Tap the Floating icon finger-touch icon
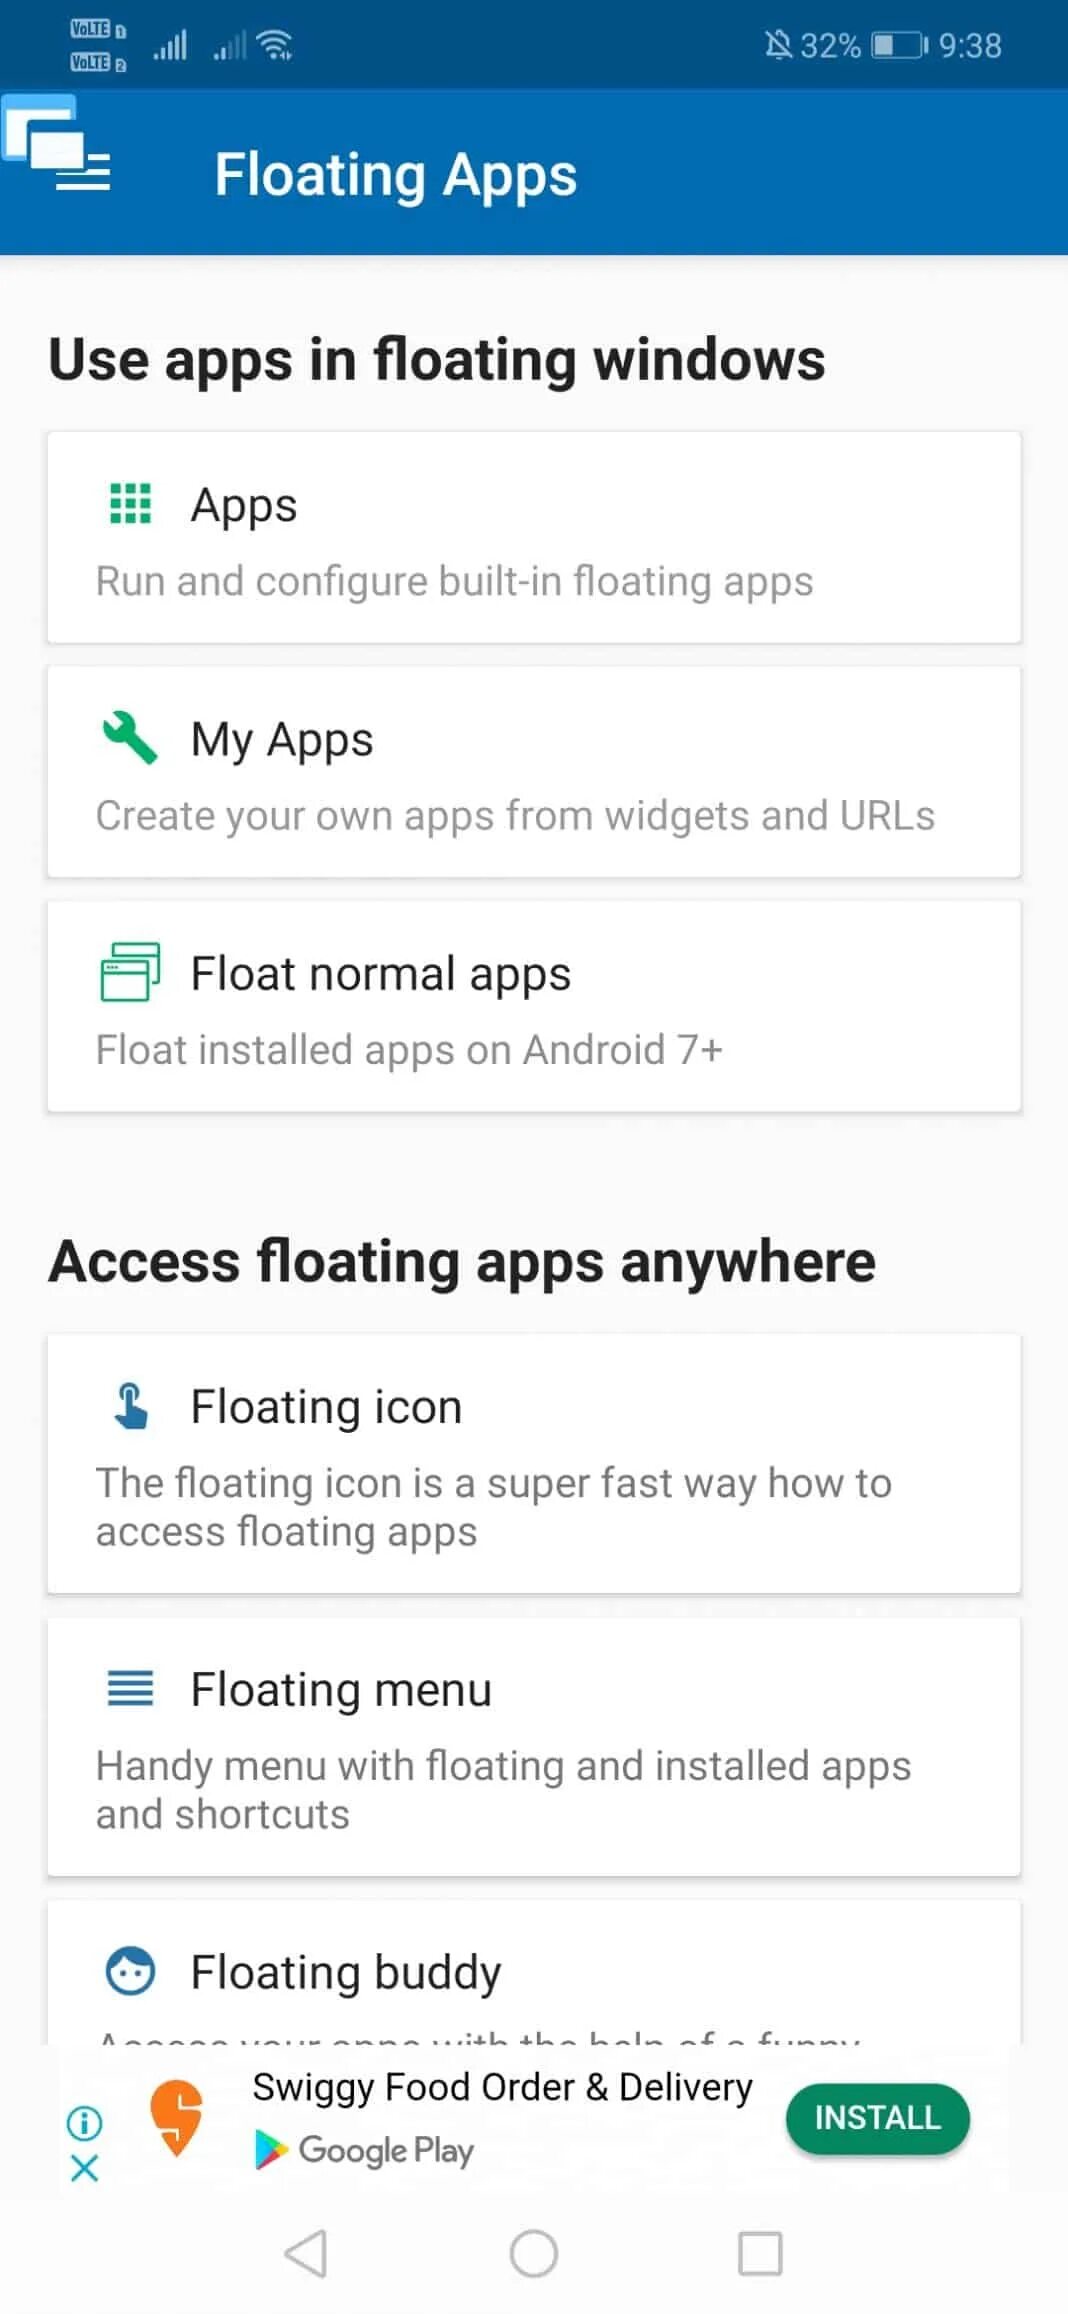 click(x=131, y=1406)
